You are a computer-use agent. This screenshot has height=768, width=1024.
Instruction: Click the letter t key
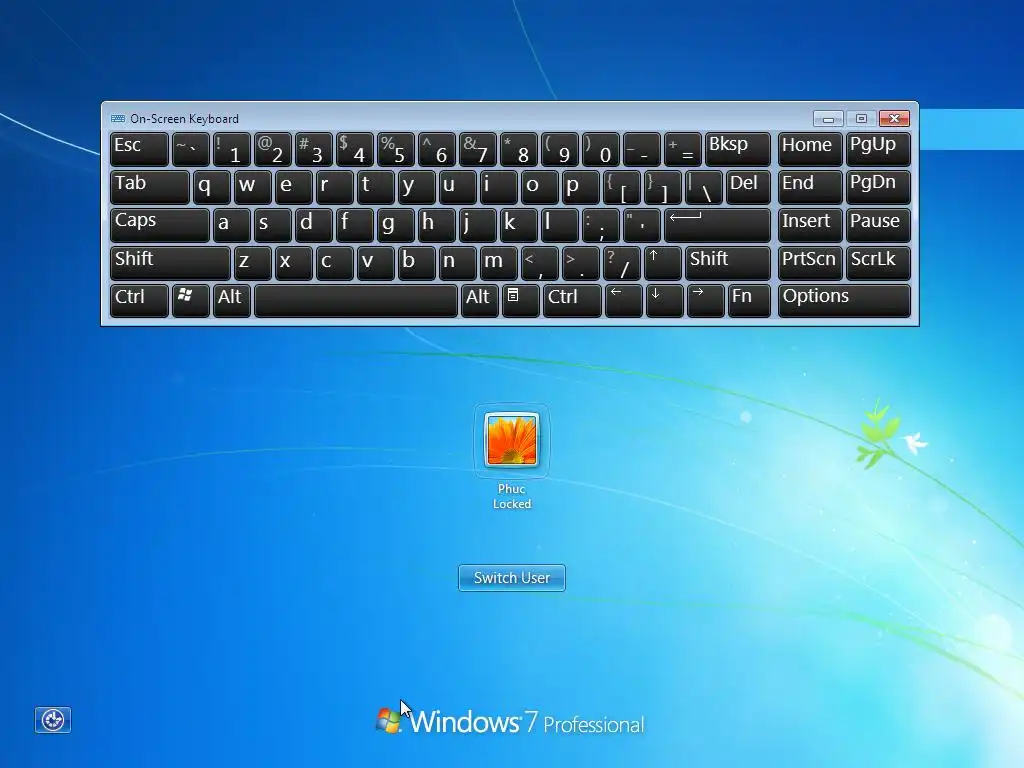pos(376,187)
